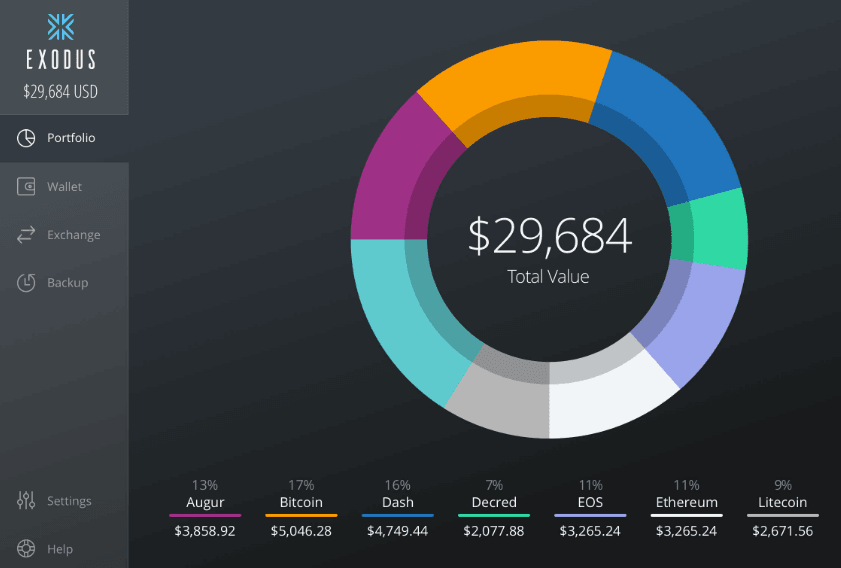Click the Augur asset label

tap(205, 503)
